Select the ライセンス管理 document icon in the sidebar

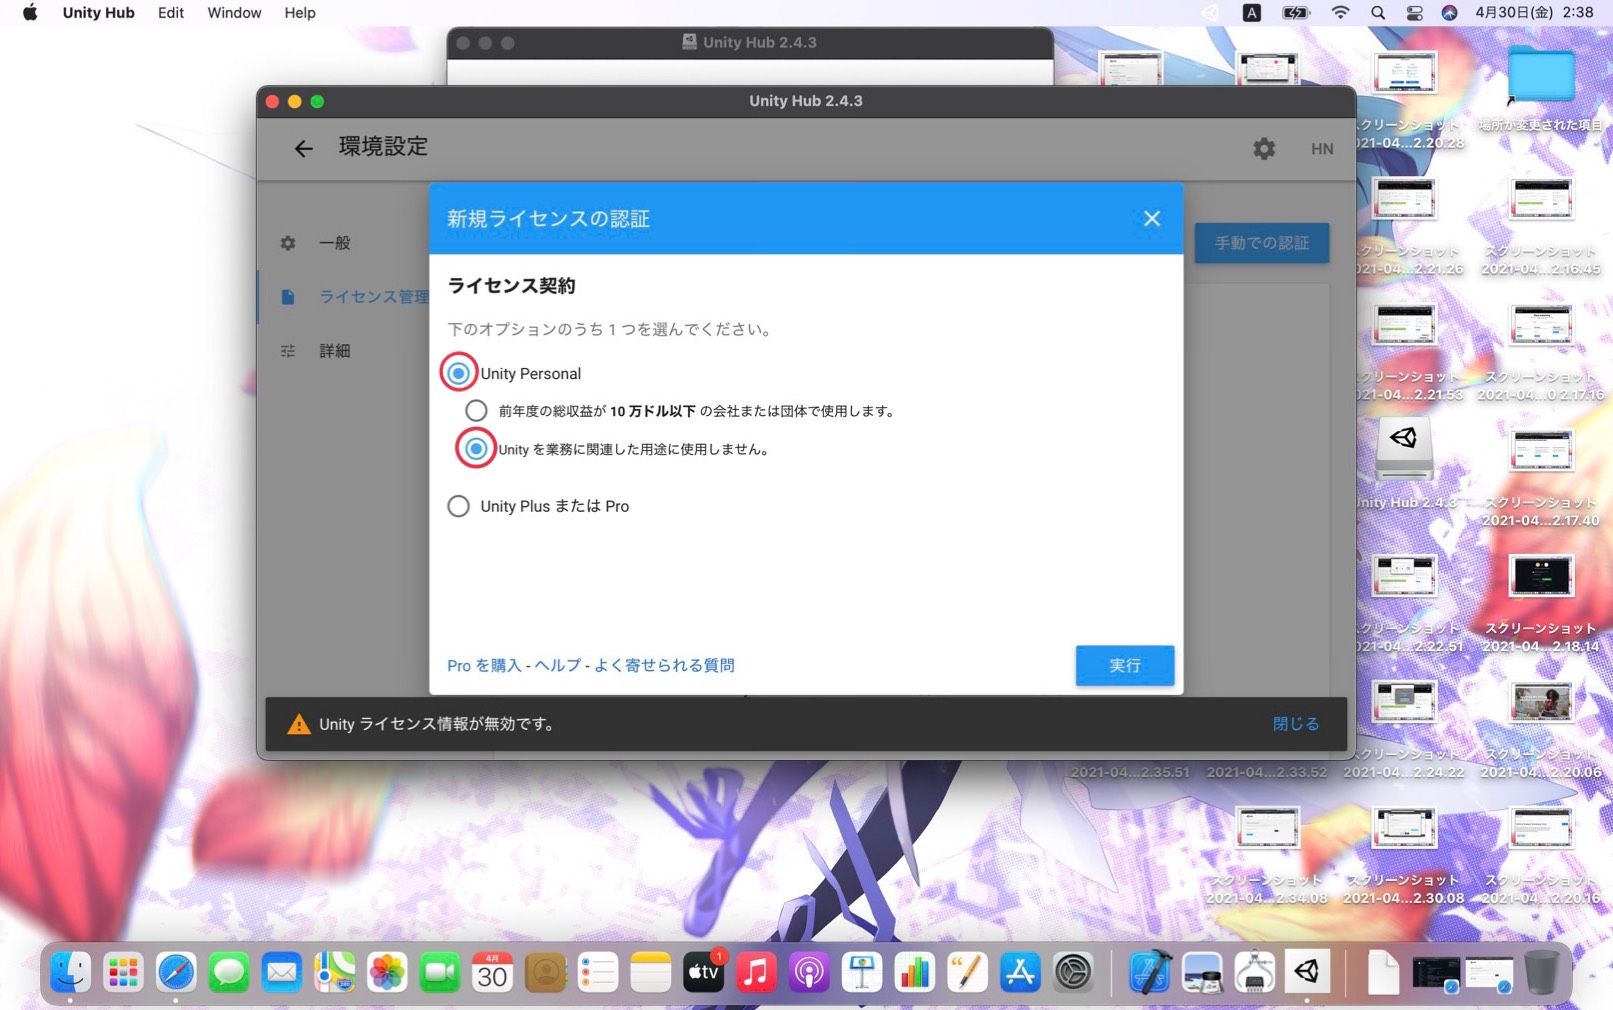click(288, 297)
